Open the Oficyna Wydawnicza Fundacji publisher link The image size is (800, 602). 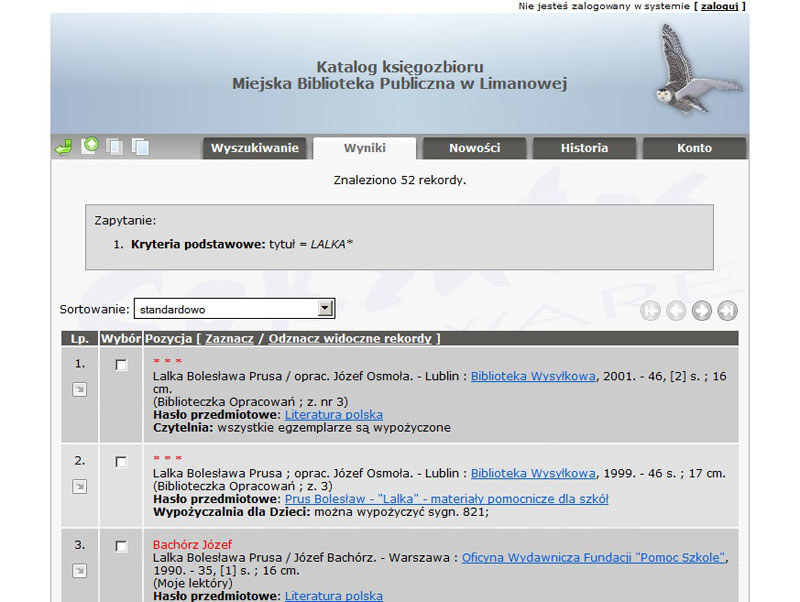click(592, 558)
